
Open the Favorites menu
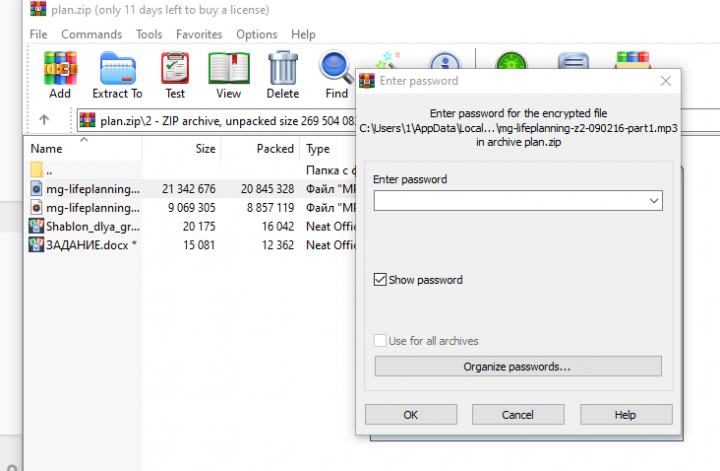click(199, 34)
